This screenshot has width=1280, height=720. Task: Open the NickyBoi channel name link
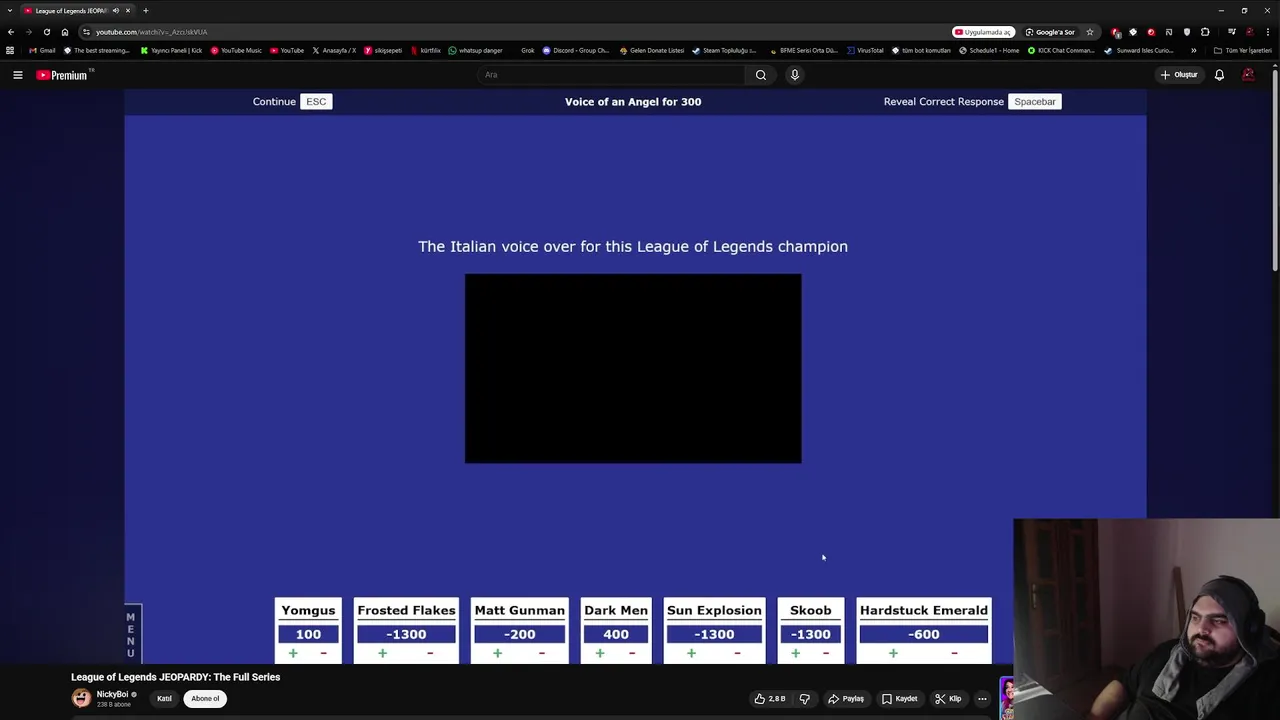112,694
